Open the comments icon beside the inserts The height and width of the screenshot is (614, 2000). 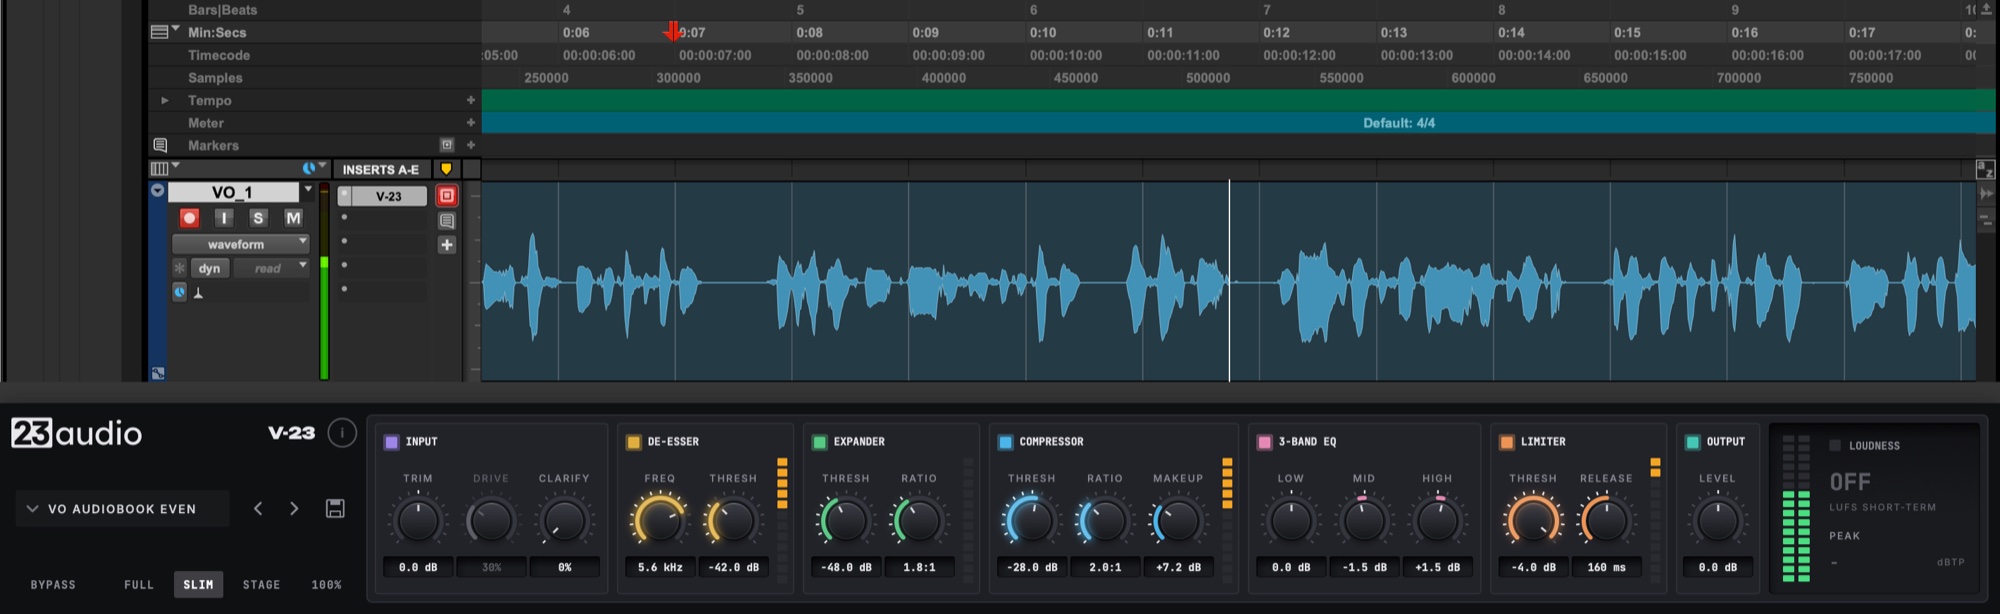click(447, 221)
